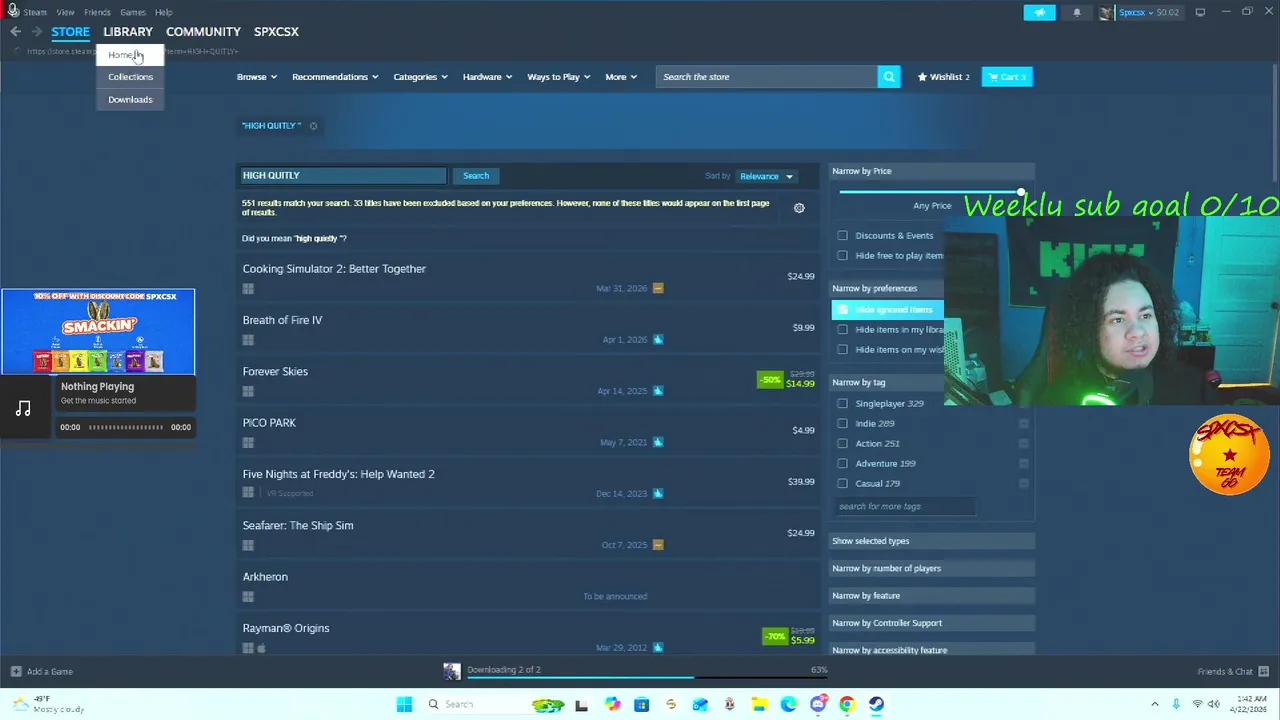Tick the Action tag checkbox

(842, 444)
